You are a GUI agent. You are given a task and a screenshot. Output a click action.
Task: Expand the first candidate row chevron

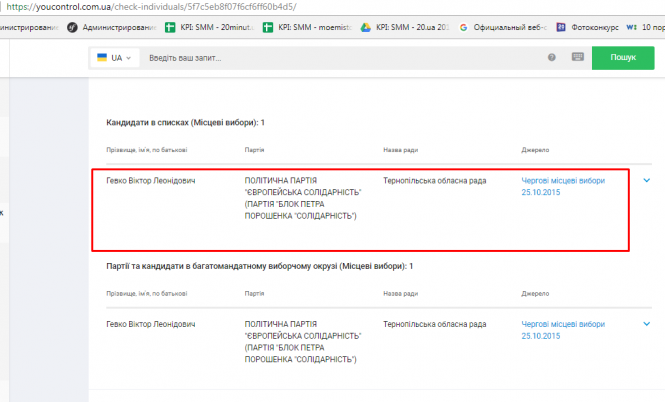click(646, 181)
